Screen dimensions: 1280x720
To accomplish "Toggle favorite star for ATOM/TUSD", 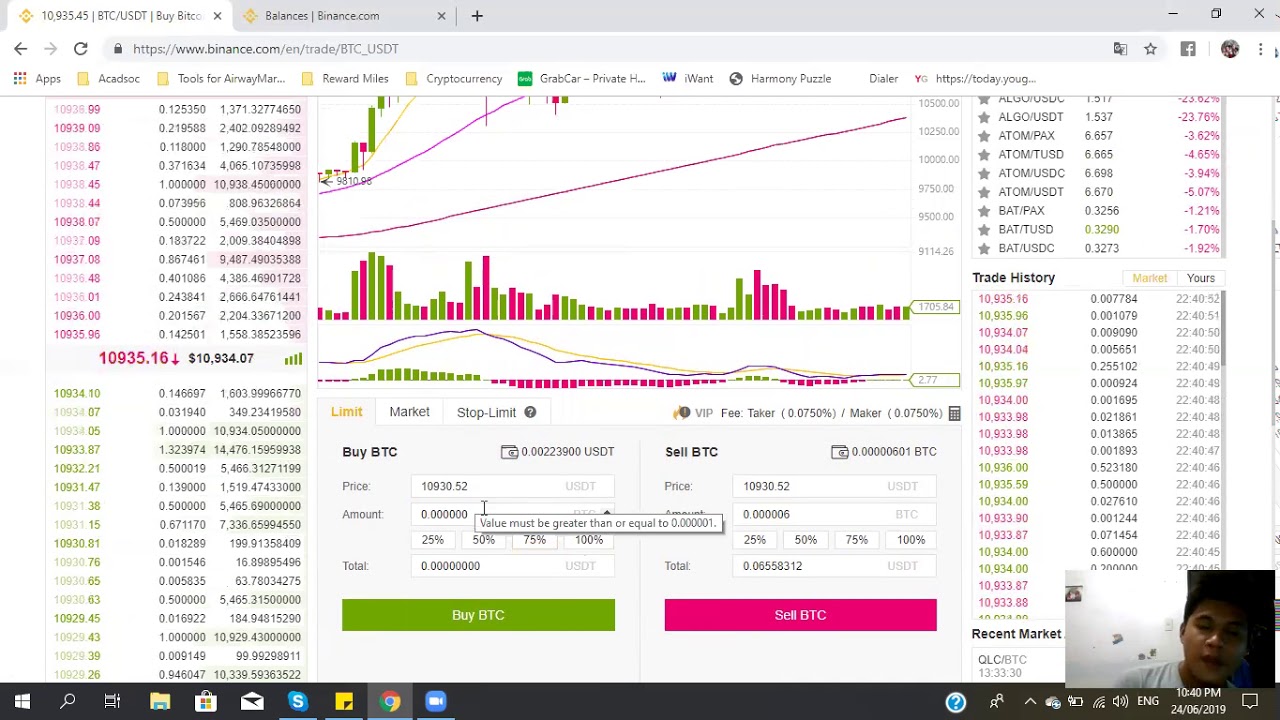I will pos(984,155).
